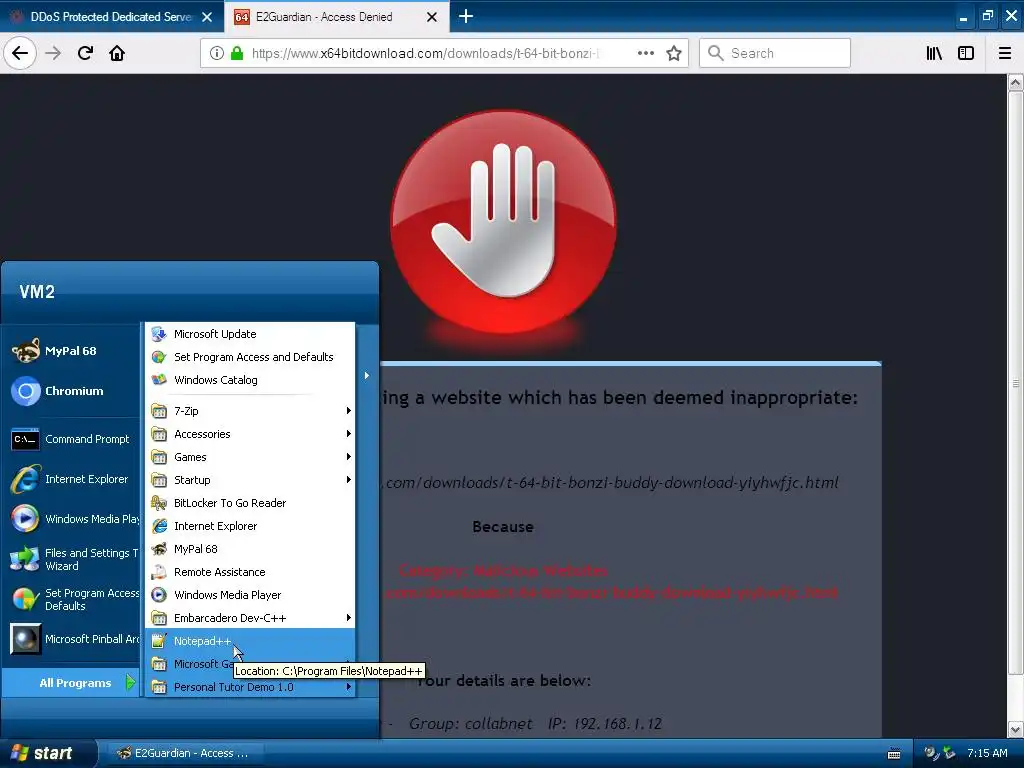1024x768 pixels.
Task: Open Internet Explorer in All Programs list
Action: pos(251,526)
